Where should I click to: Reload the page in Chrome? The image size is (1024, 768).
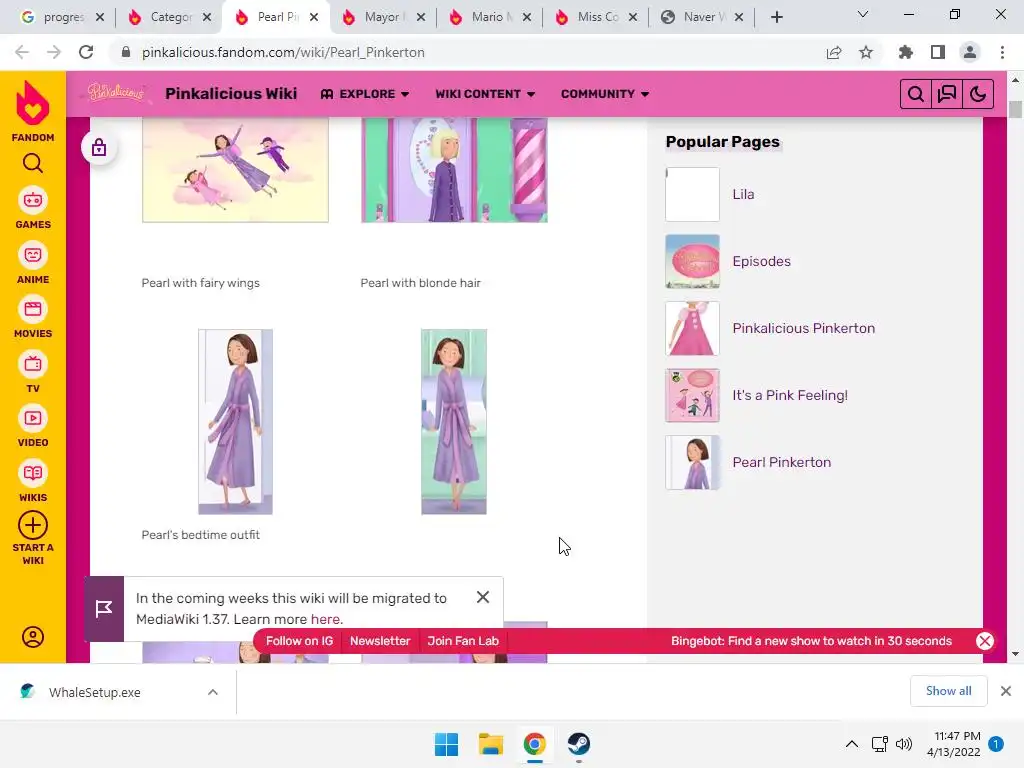pos(86,52)
